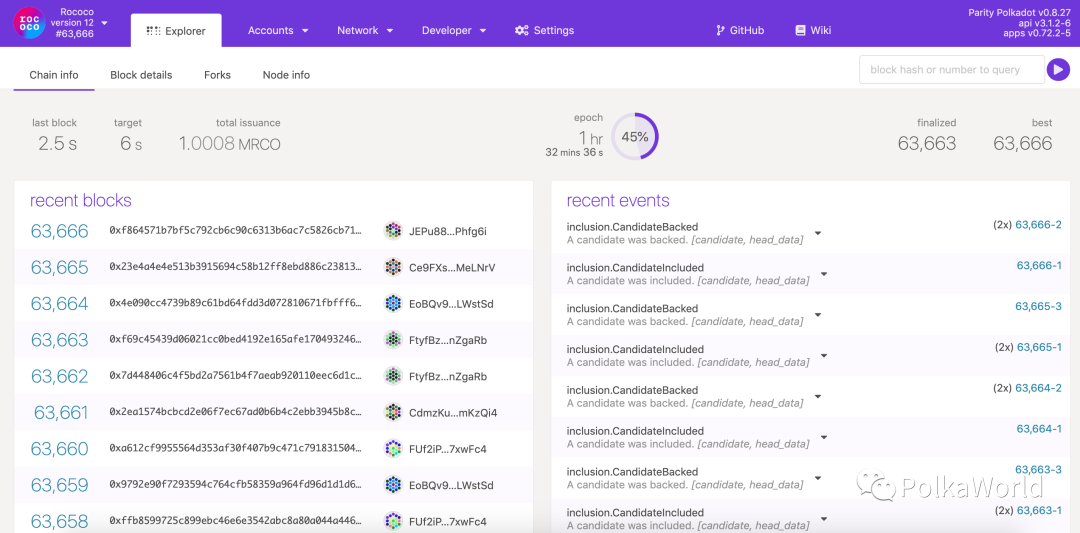Open event link 63,665-3
The height and width of the screenshot is (533, 1080).
point(1039,306)
